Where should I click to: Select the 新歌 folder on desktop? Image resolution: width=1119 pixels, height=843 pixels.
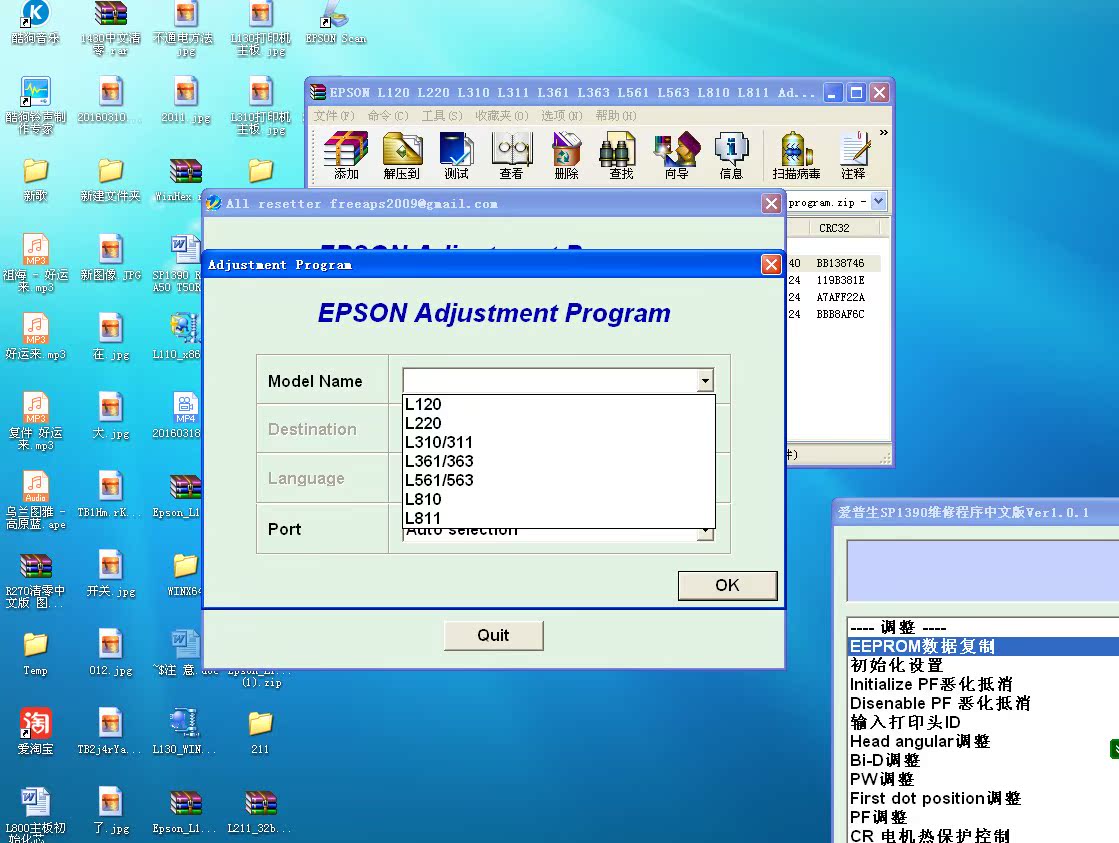tap(36, 179)
